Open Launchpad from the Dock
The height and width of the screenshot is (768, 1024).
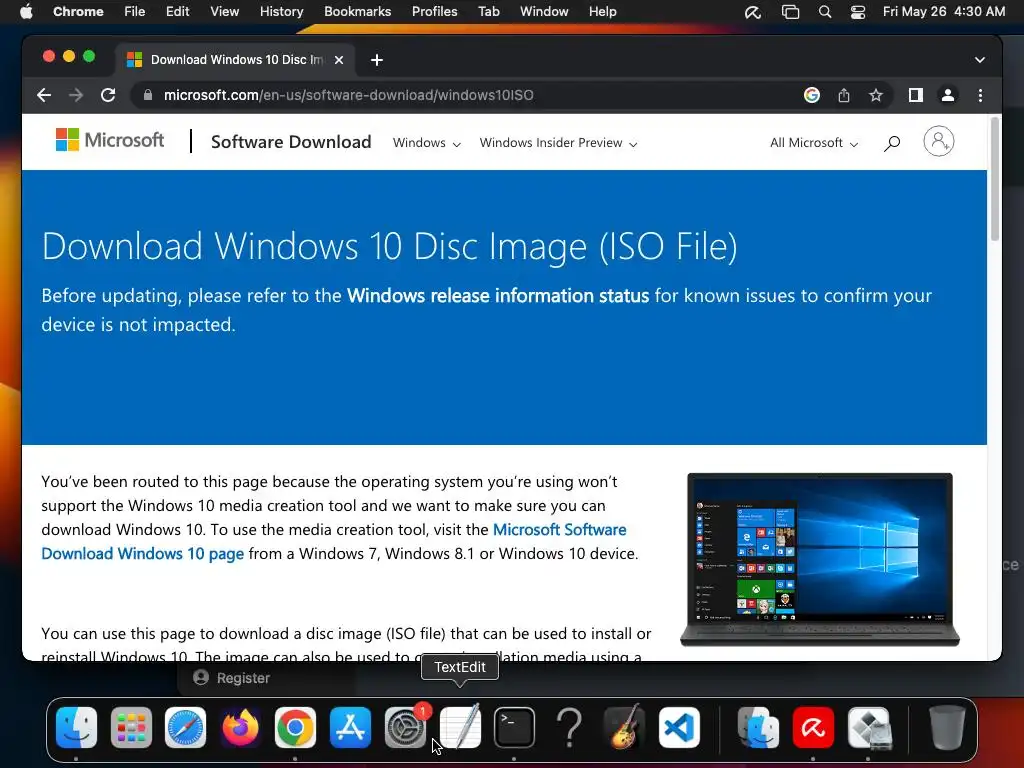click(131, 728)
